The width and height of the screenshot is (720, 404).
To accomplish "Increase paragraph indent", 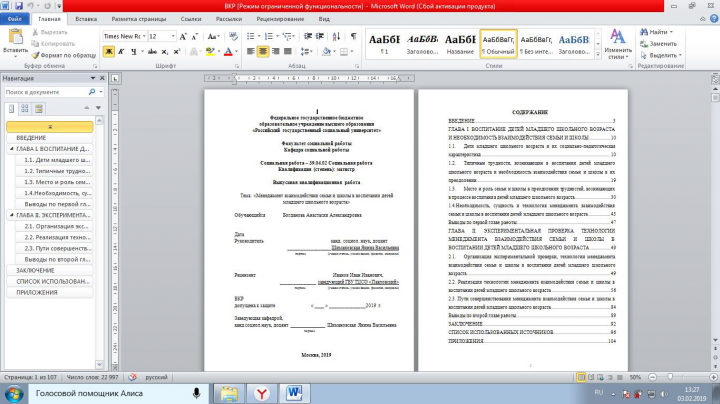I will [x=320, y=36].
